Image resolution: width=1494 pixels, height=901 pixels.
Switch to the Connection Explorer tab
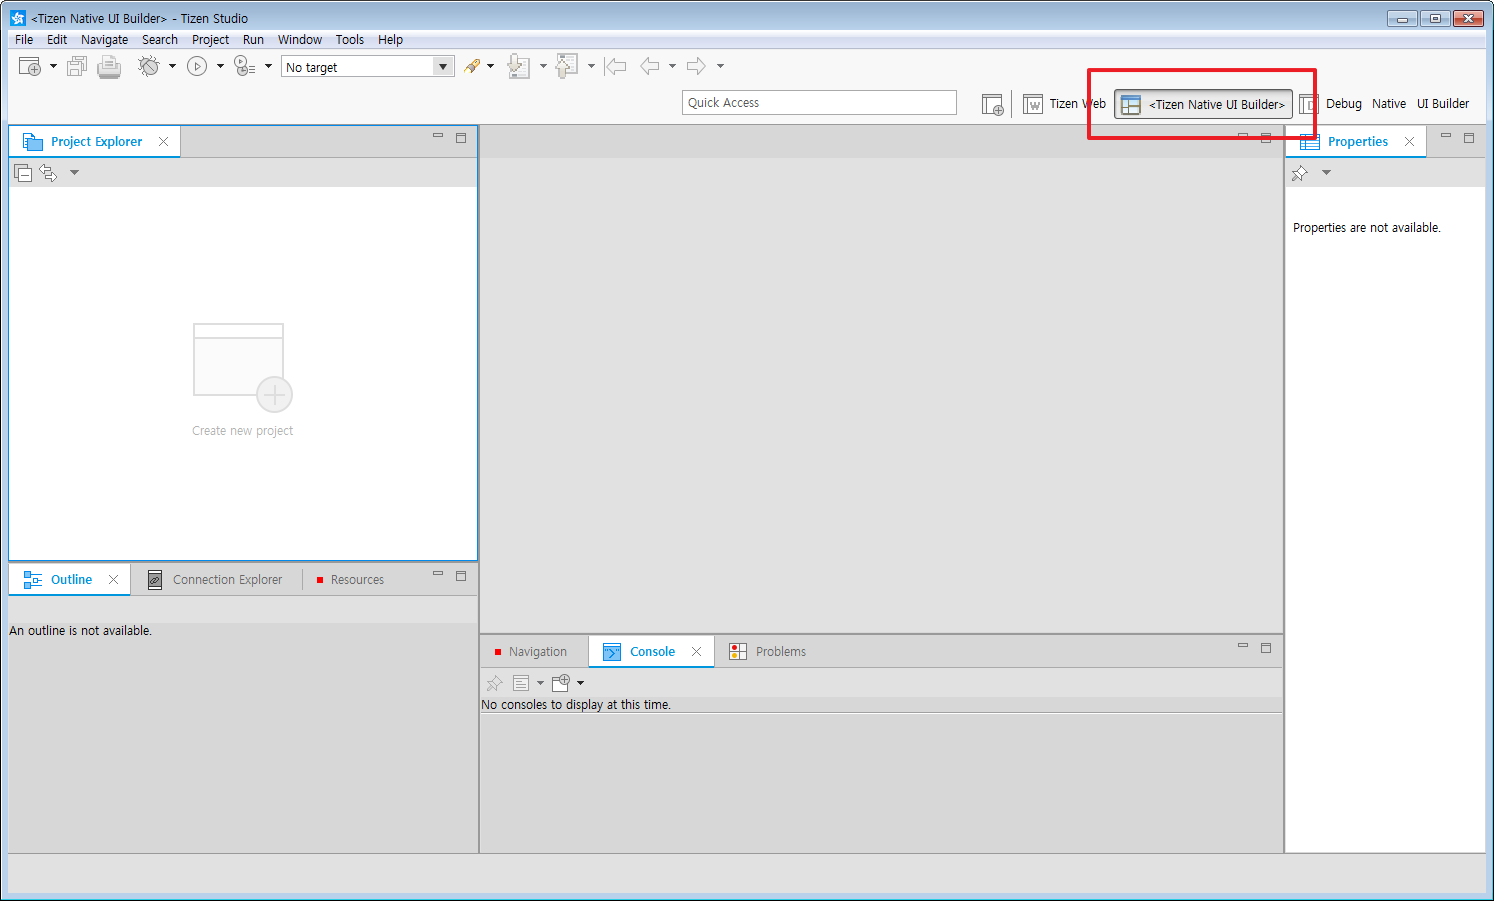(x=226, y=580)
